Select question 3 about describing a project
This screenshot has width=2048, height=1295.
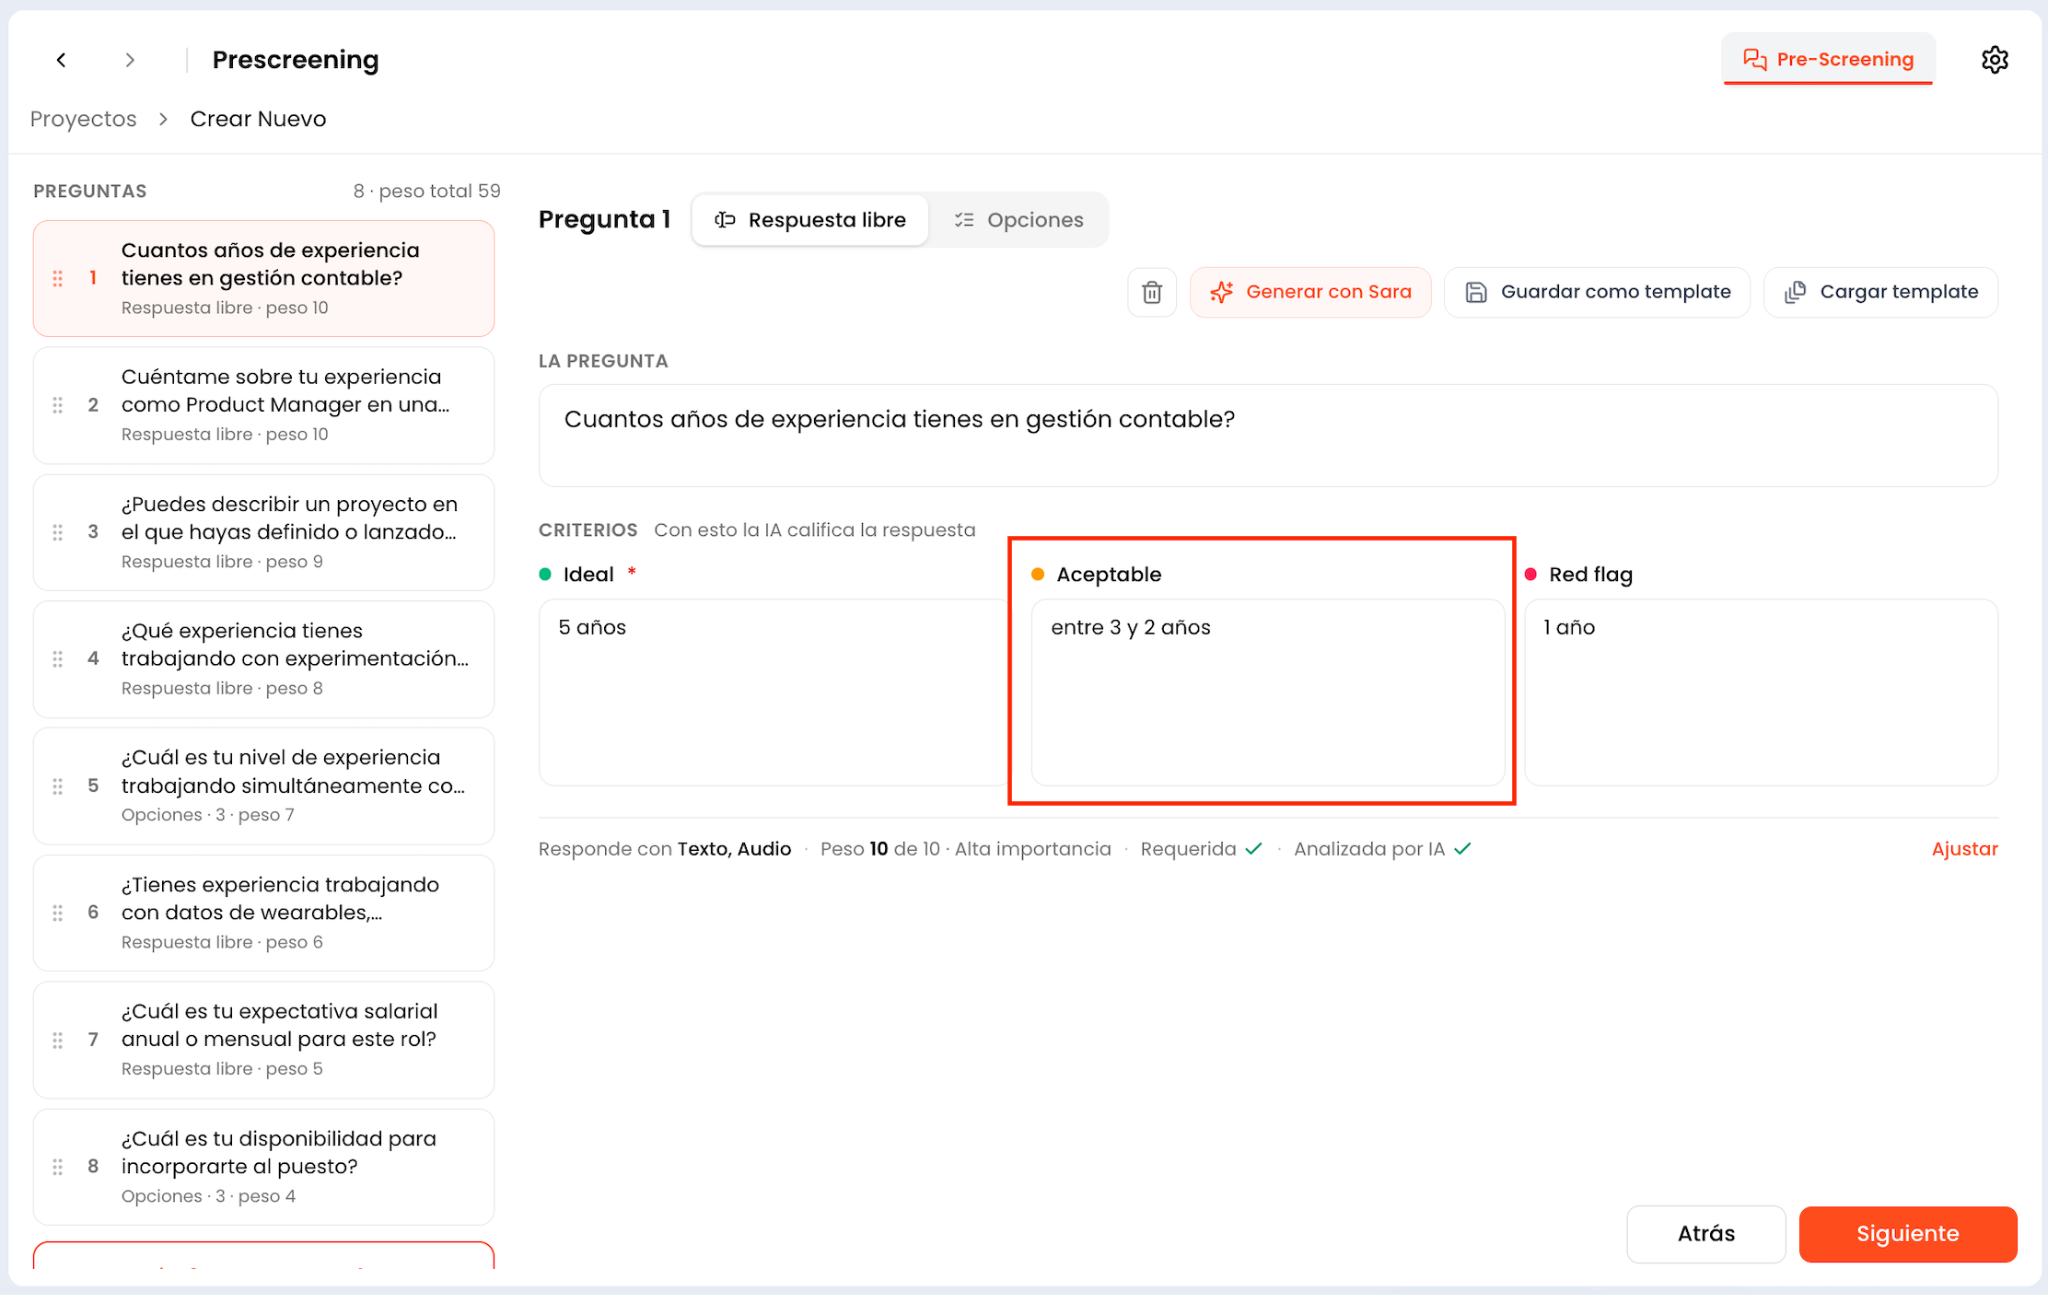click(x=264, y=532)
